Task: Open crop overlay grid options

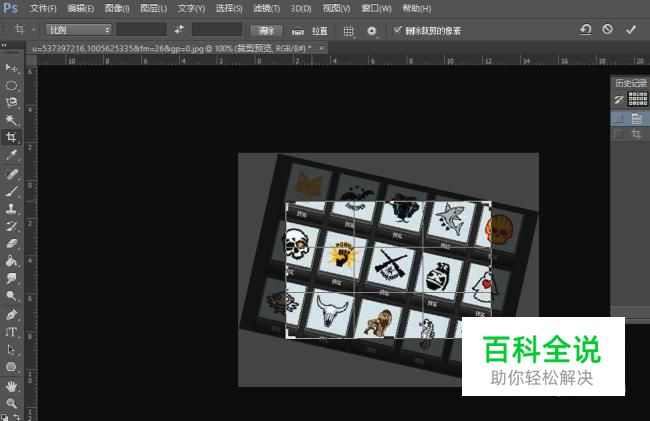Action: (x=349, y=31)
